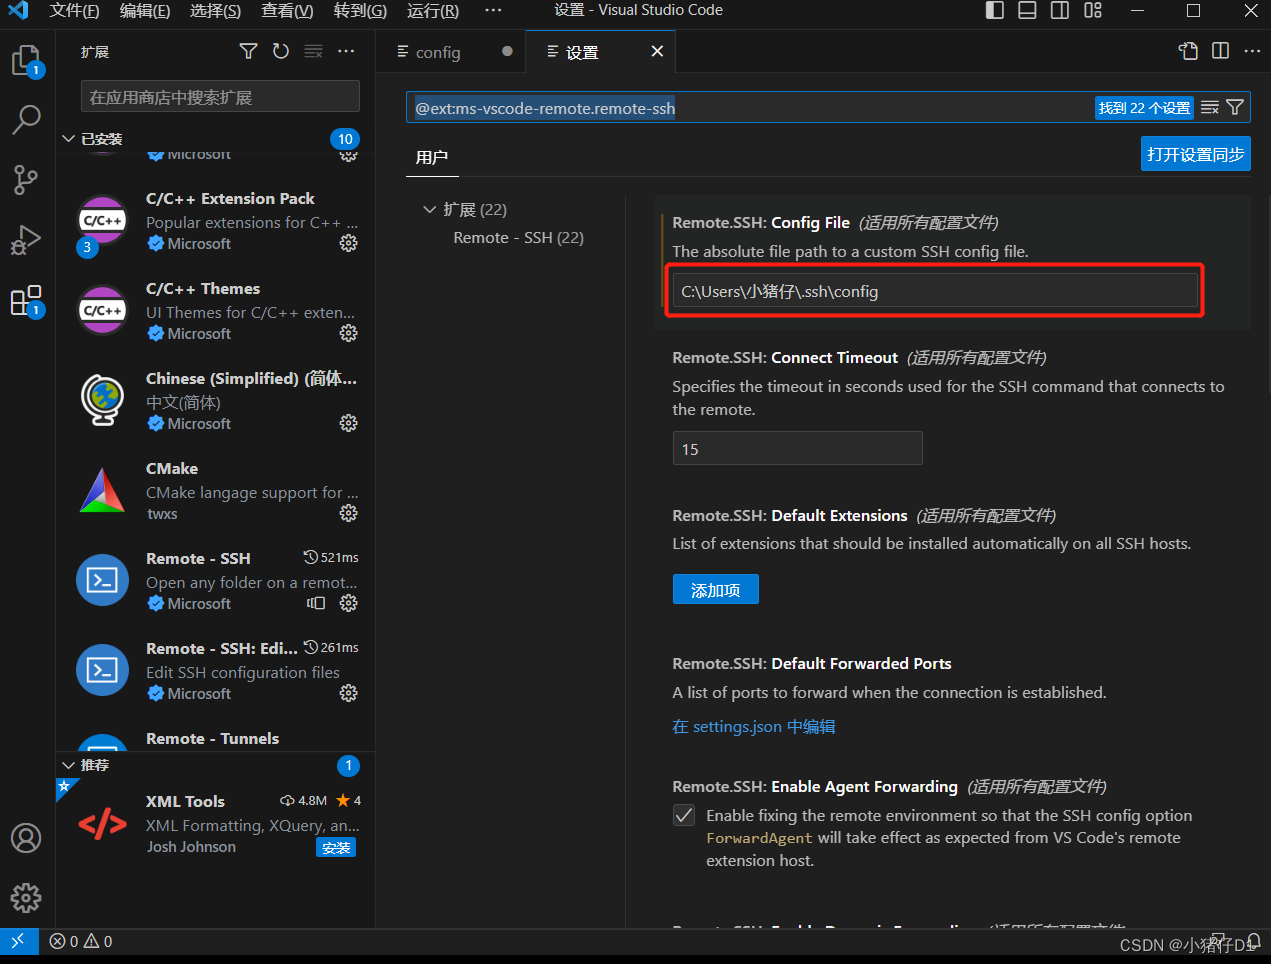This screenshot has width=1271, height=964.
Task: Install XML Tools with 安装 button
Action: coord(336,848)
